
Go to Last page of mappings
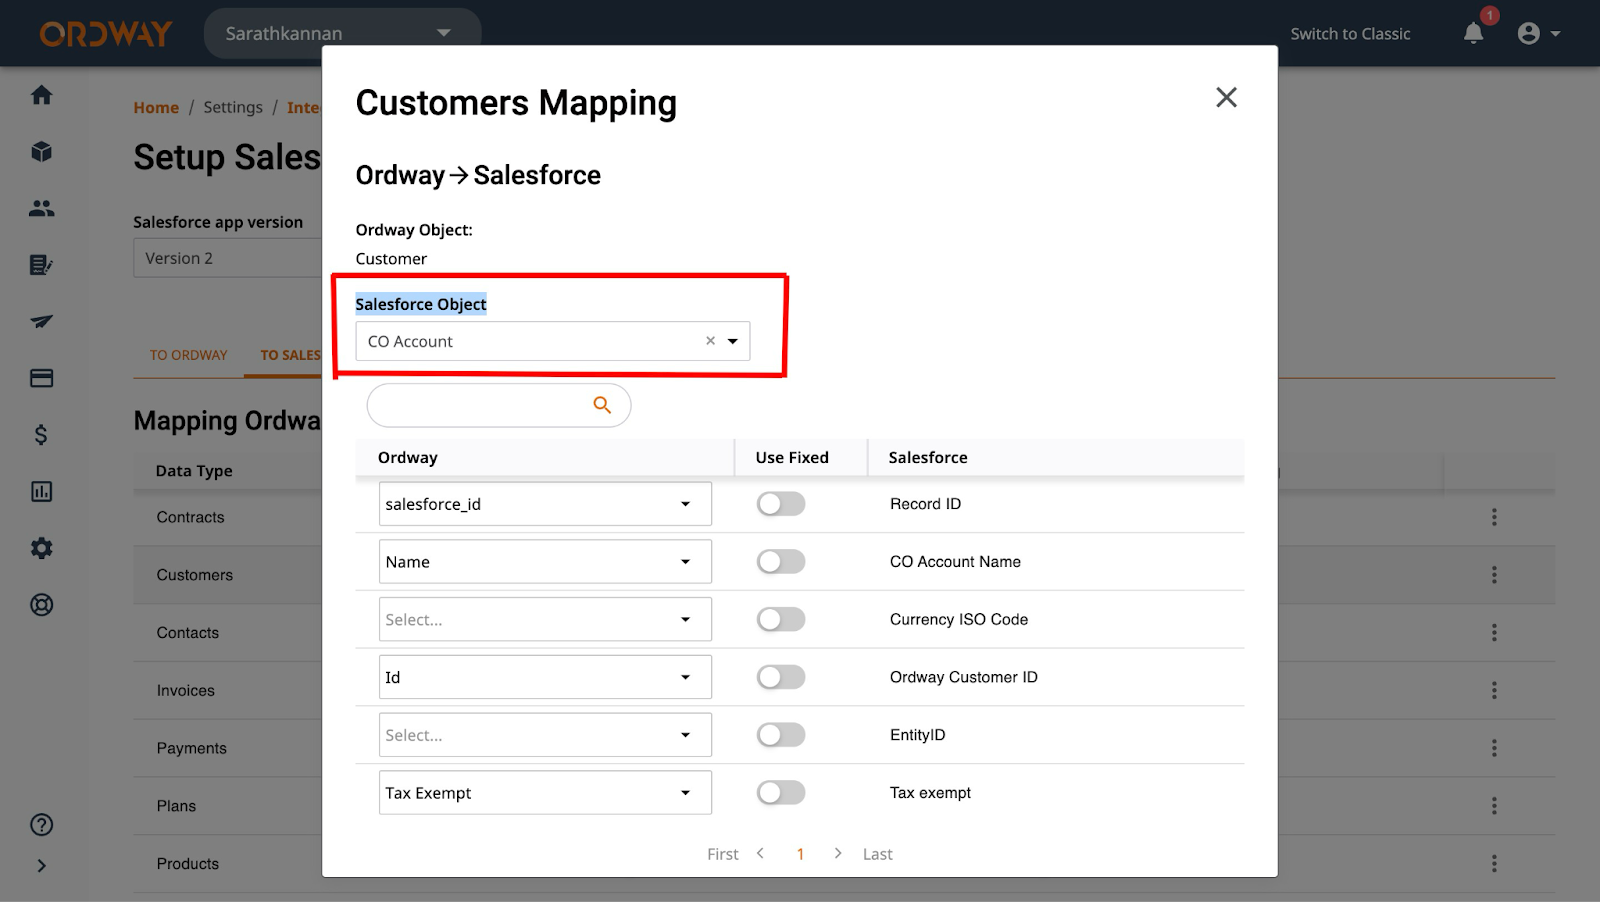[x=878, y=854]
